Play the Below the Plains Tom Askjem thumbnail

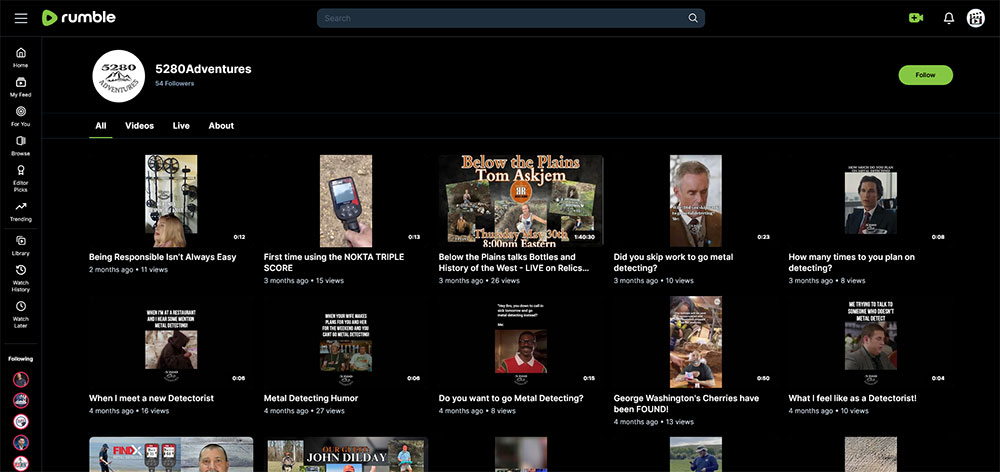(x=520, y=200)
